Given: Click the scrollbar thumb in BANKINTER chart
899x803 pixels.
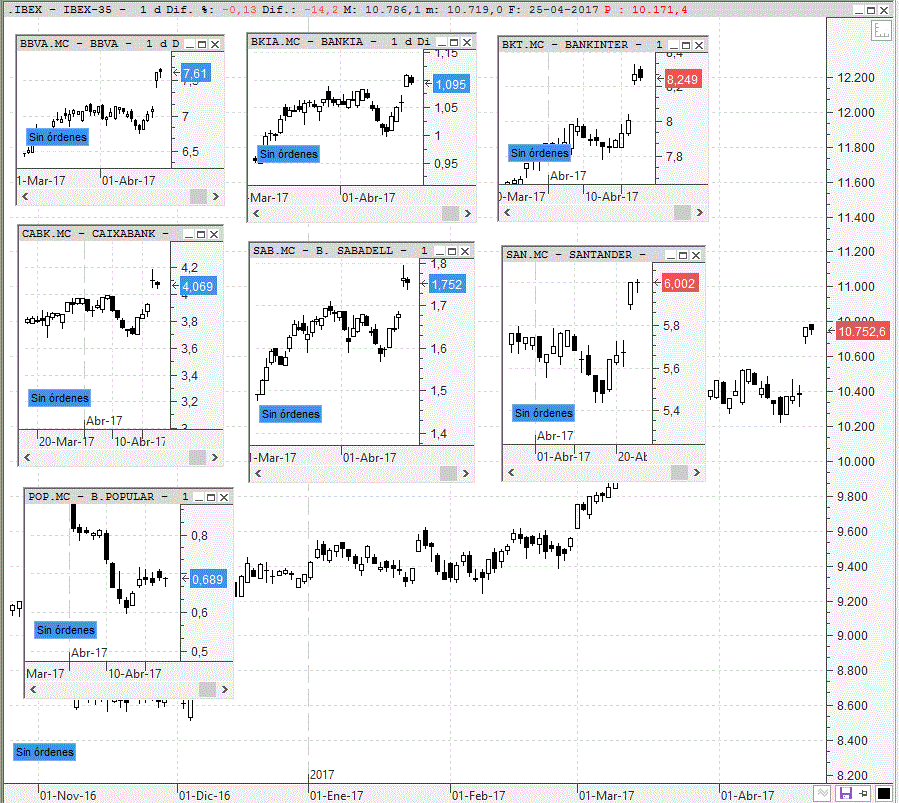Looking at the screenshot, I should click(682, 212).
